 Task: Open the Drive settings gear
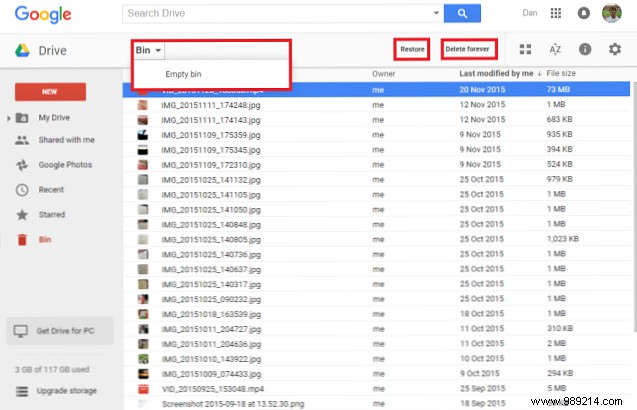[615, 50]
